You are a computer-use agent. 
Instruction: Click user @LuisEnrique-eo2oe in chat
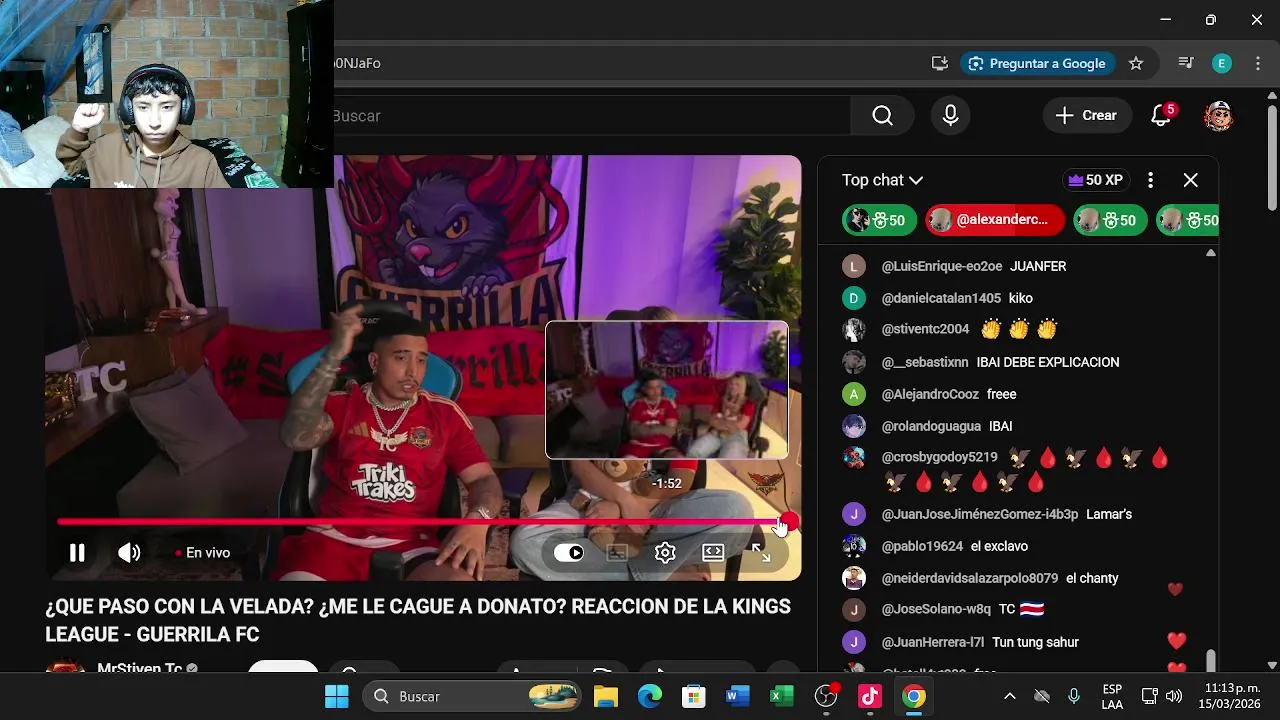pyautogui.click(x=941, y=266)
